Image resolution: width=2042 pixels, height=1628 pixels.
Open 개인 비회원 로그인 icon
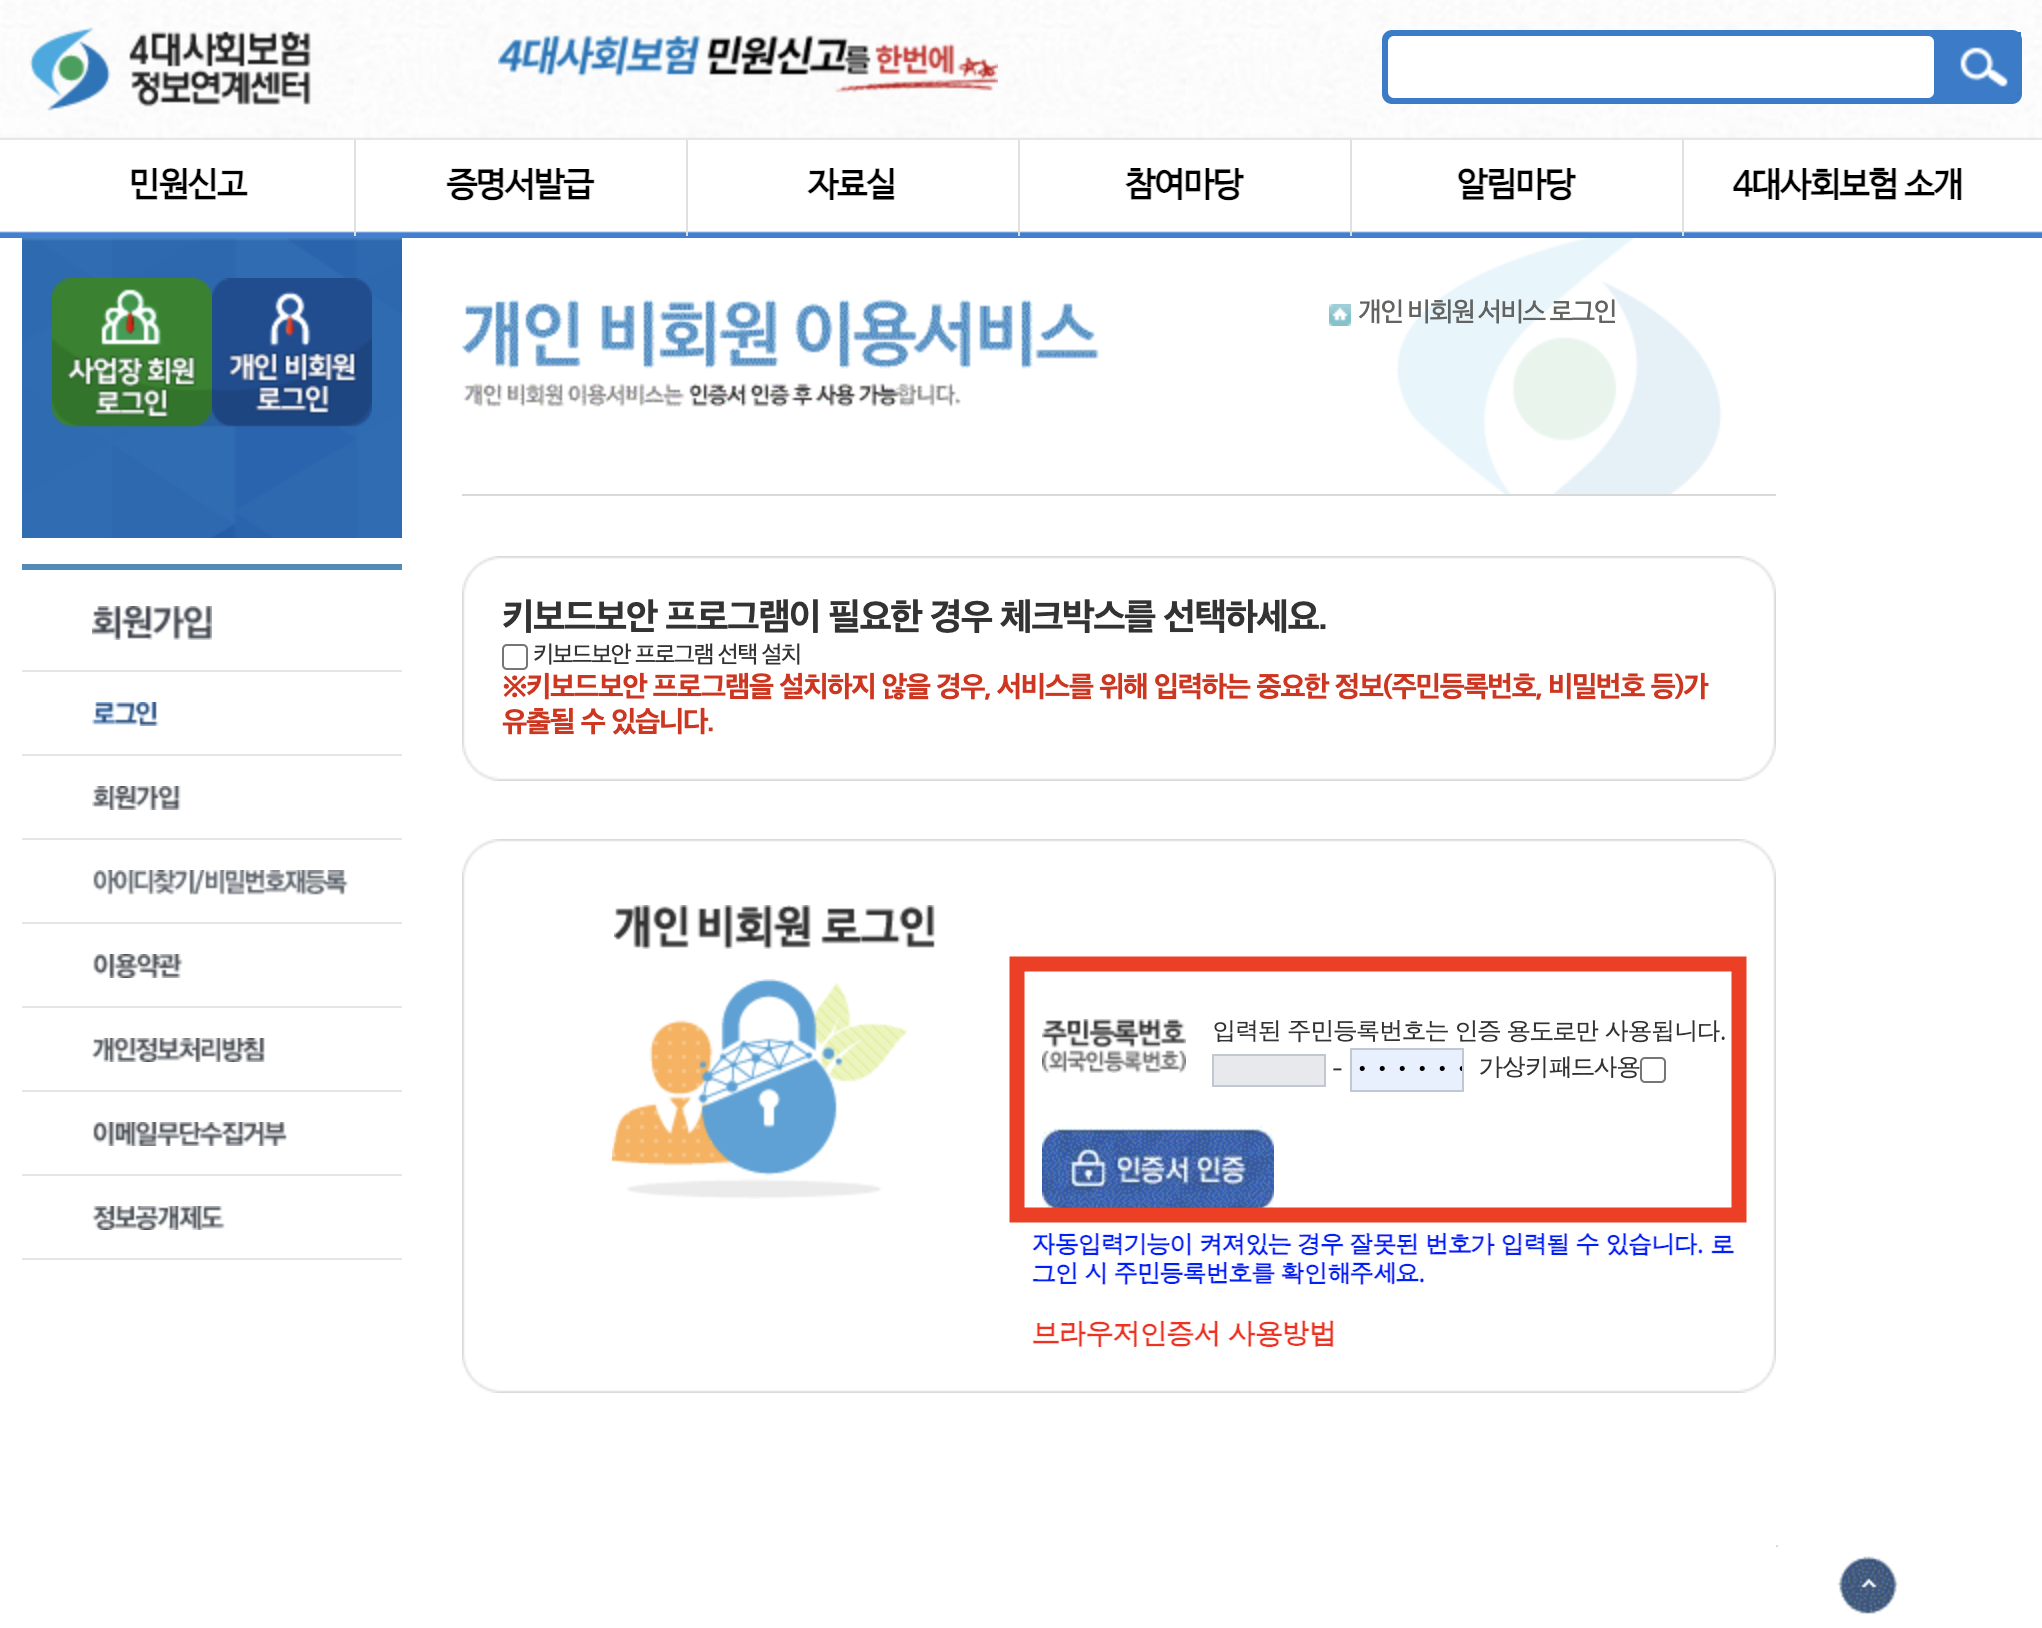(292, 352)
